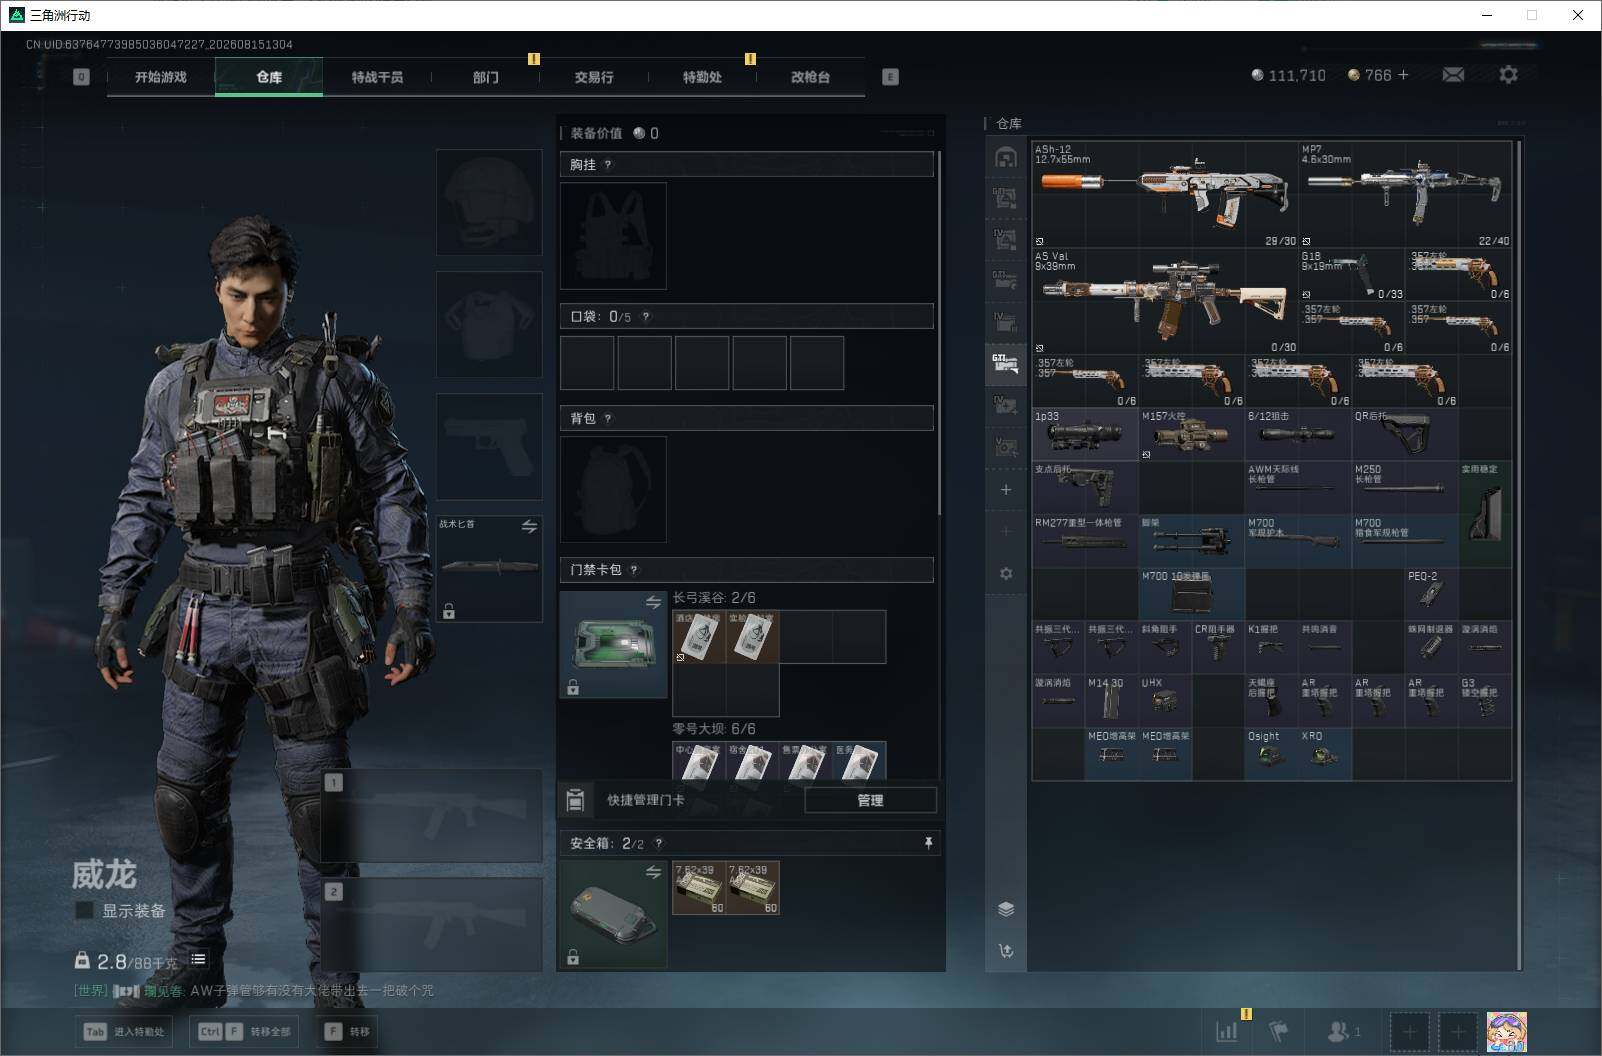The image size is (1602, 1056).
Task: Select the 1p33 scope item
Action: pos(1085,434)
